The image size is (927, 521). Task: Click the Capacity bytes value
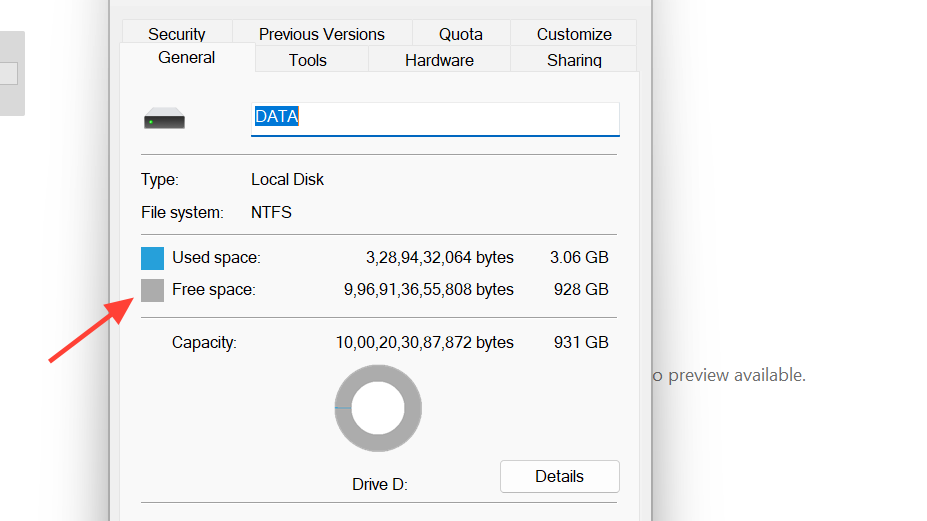(x=425, y=343)
